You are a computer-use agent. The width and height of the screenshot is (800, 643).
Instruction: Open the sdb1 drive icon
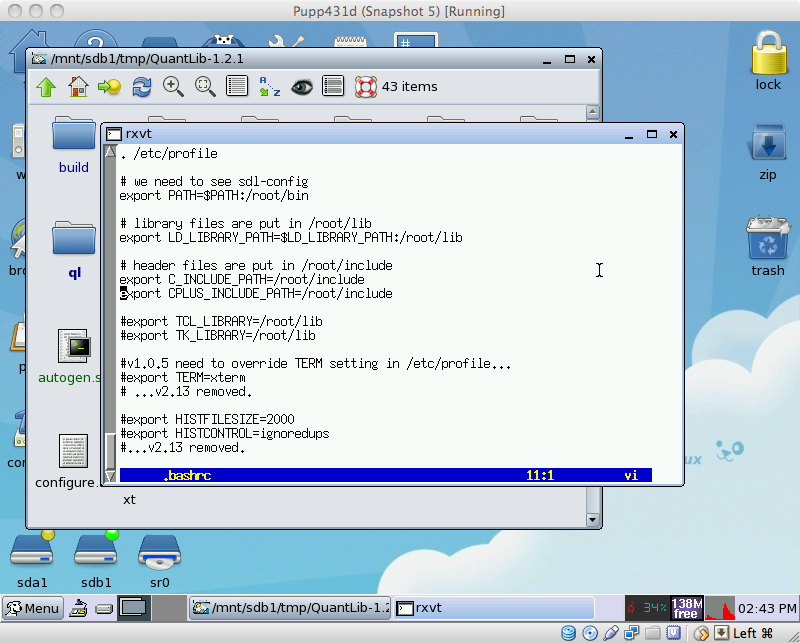pyautogui.click(x=96, y=557)
